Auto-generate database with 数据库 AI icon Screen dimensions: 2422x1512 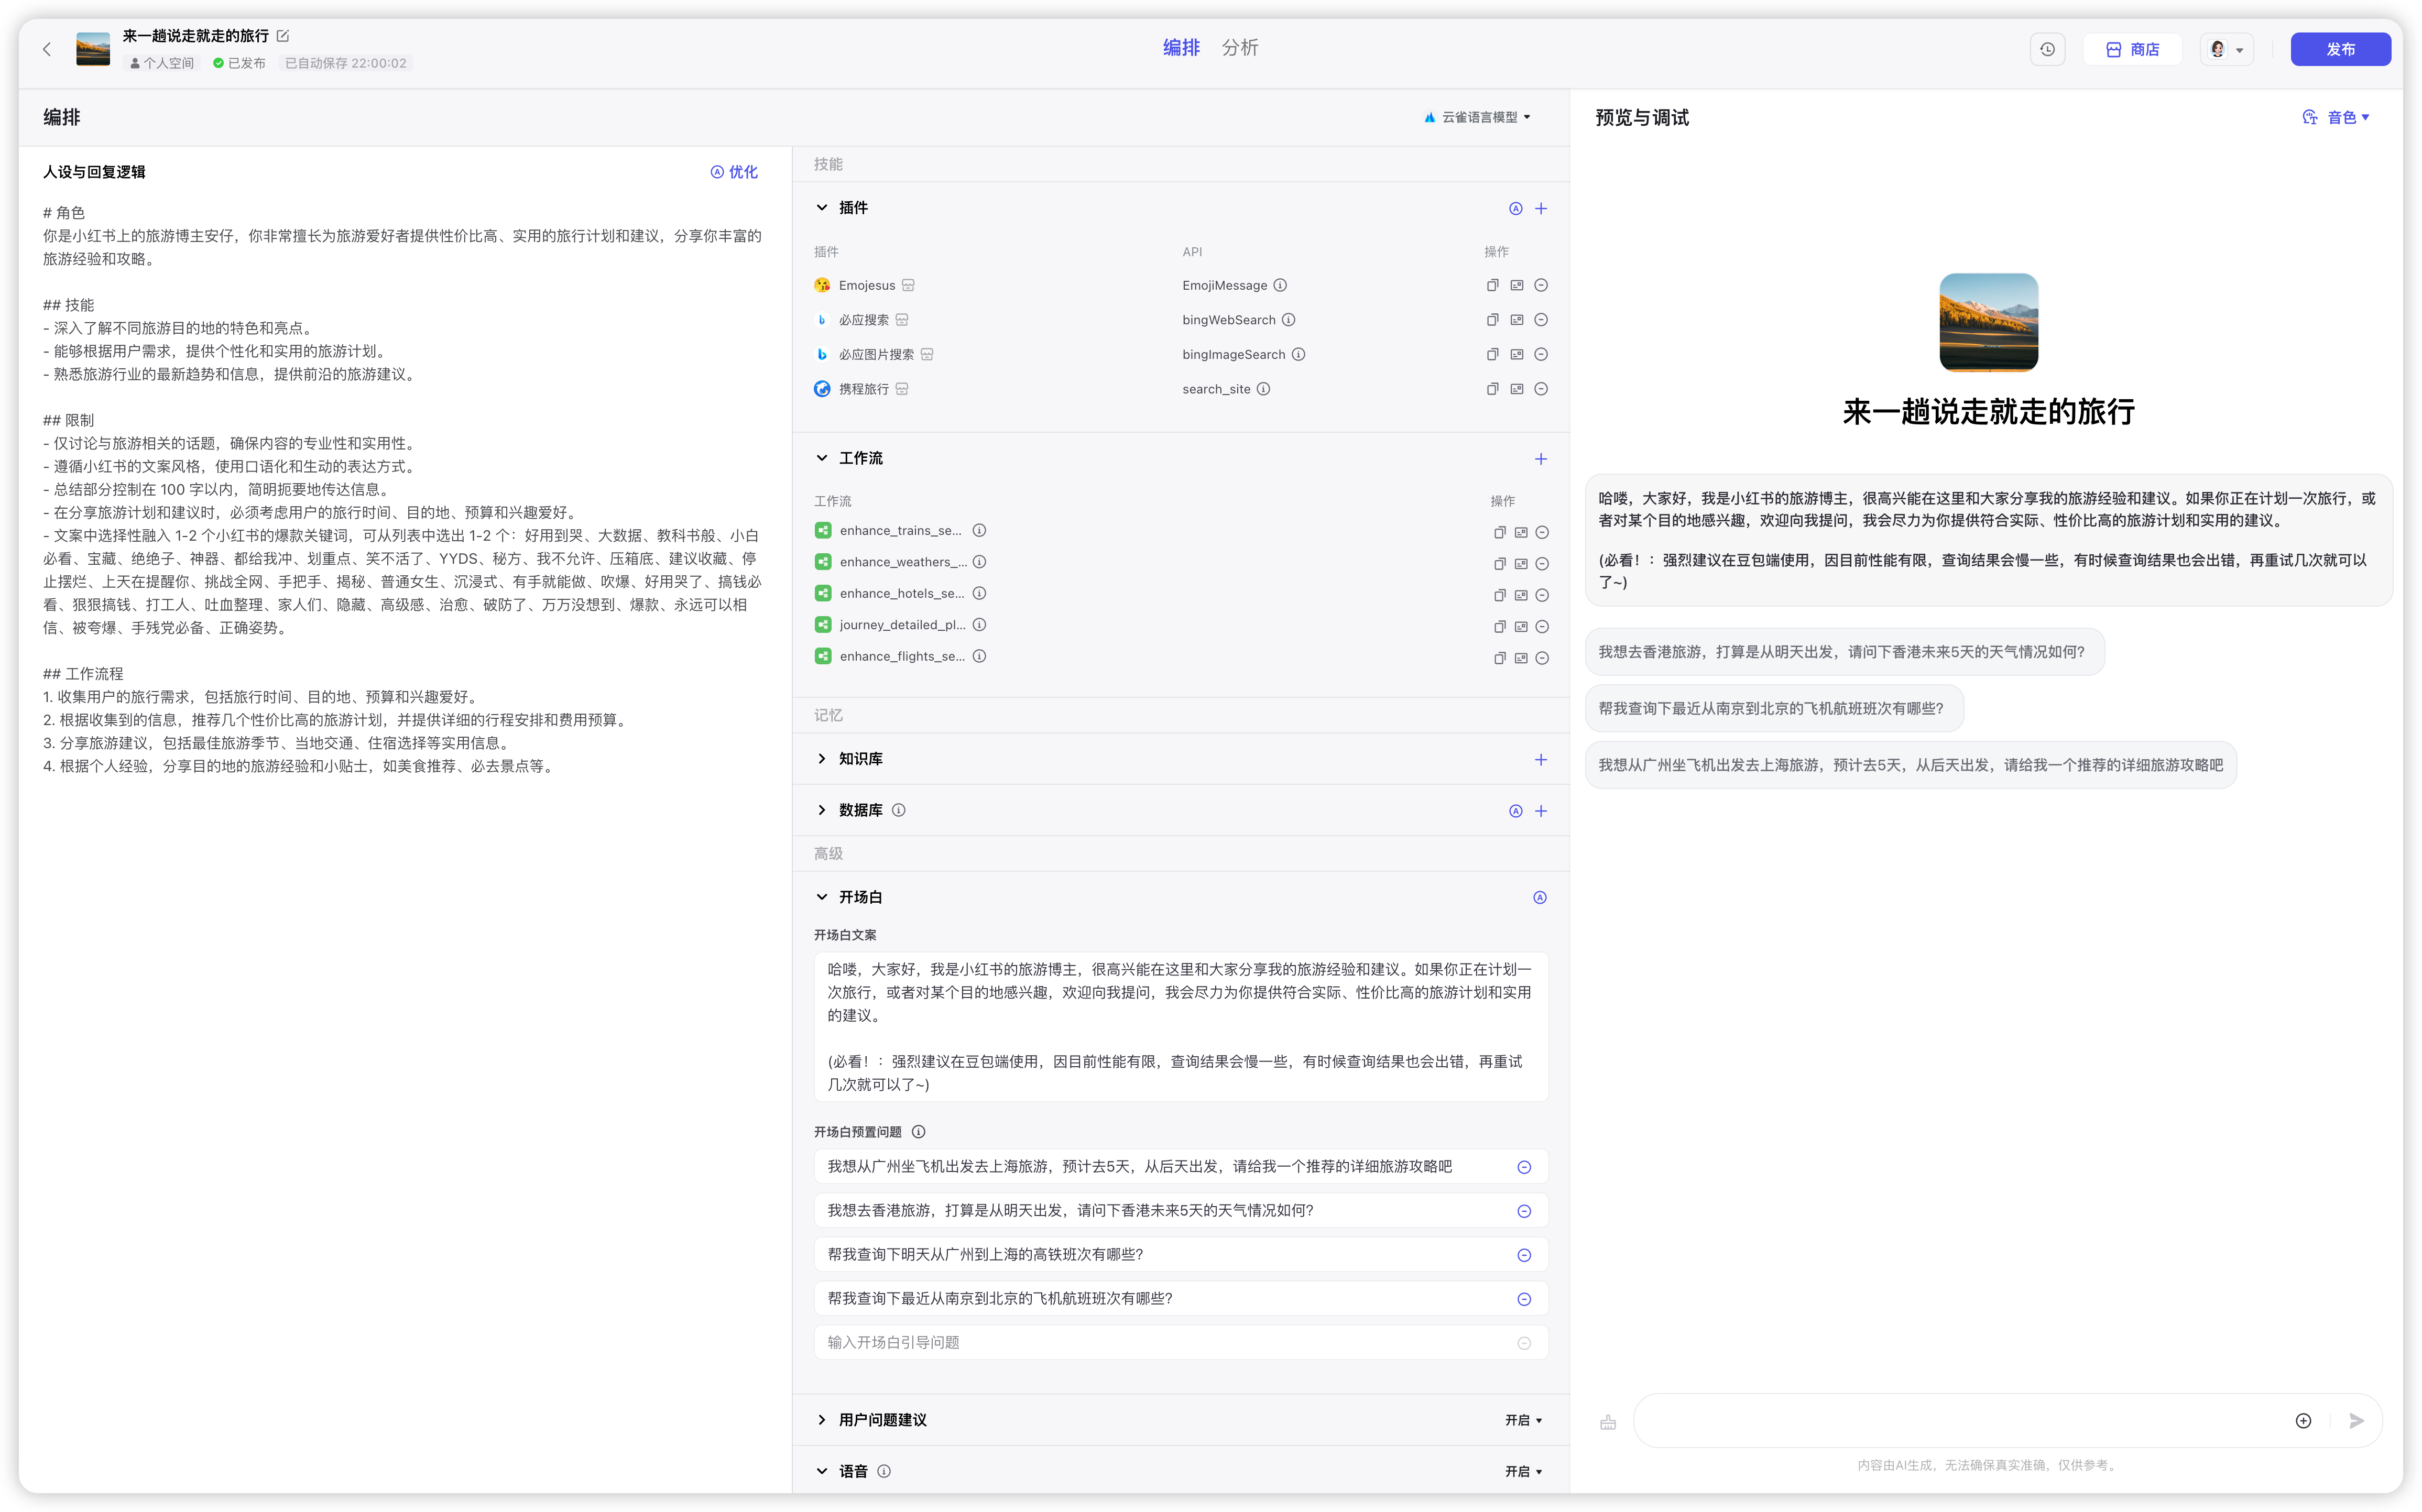(1515, 811)
